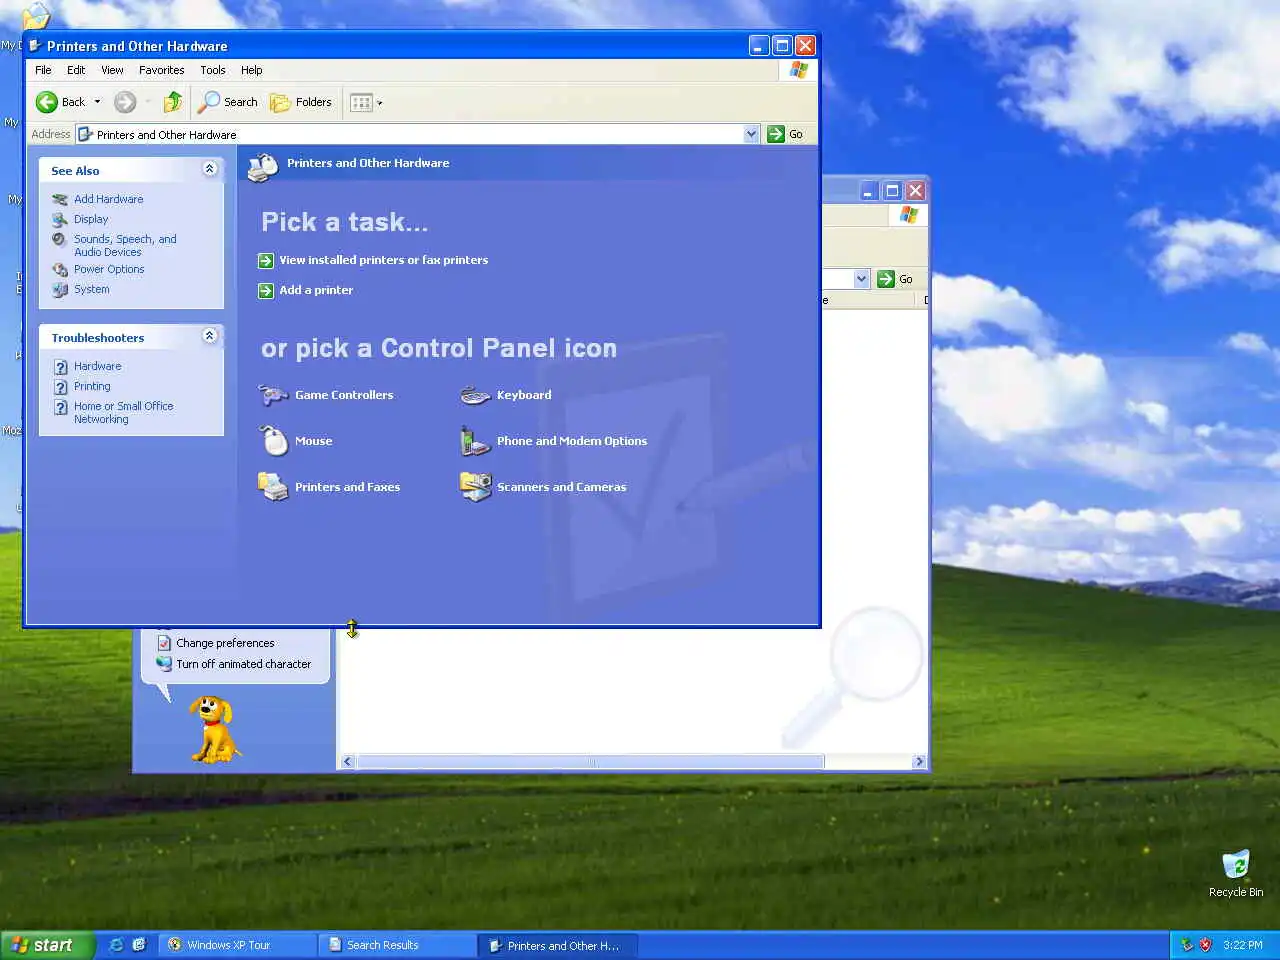The image size is (1280, 960).
Task: Click the Display monitor icon
Action: coord(60,219)
